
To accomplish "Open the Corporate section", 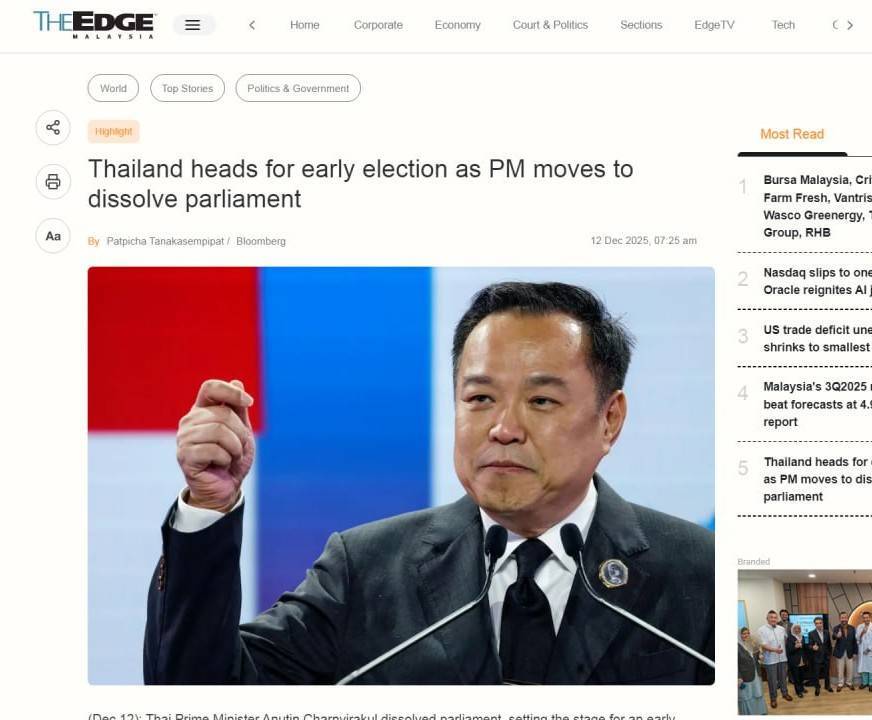I will 378,25.
